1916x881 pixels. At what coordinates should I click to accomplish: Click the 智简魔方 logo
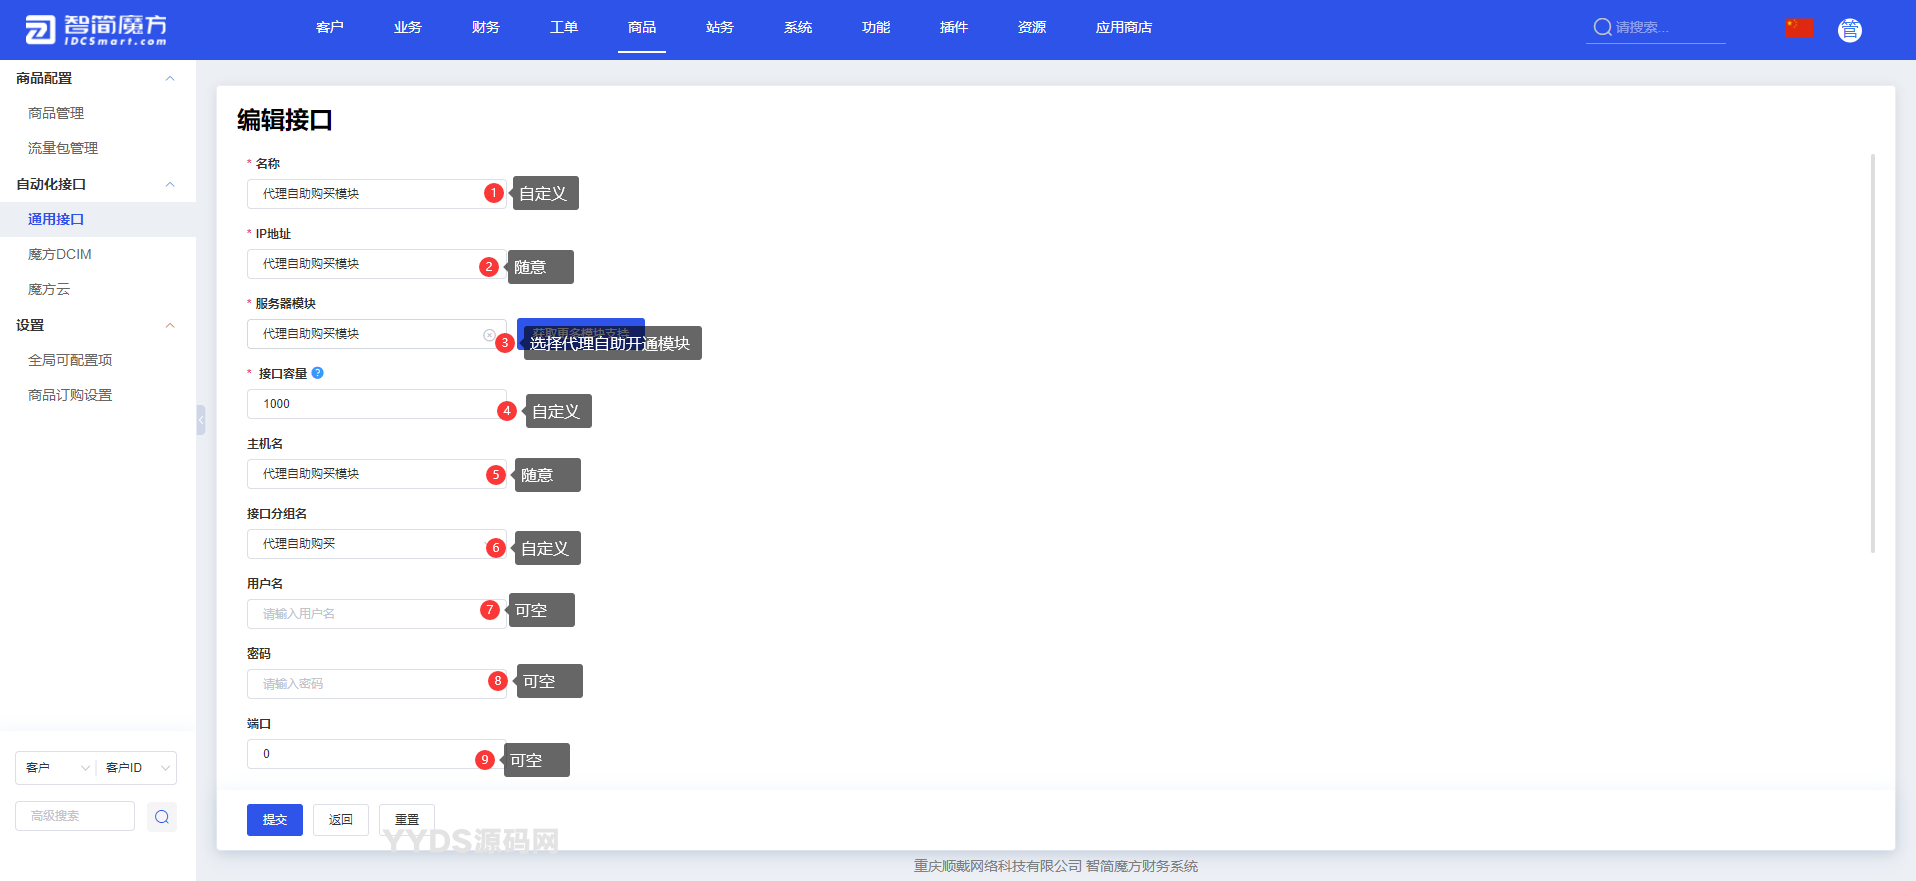point(96,30)
